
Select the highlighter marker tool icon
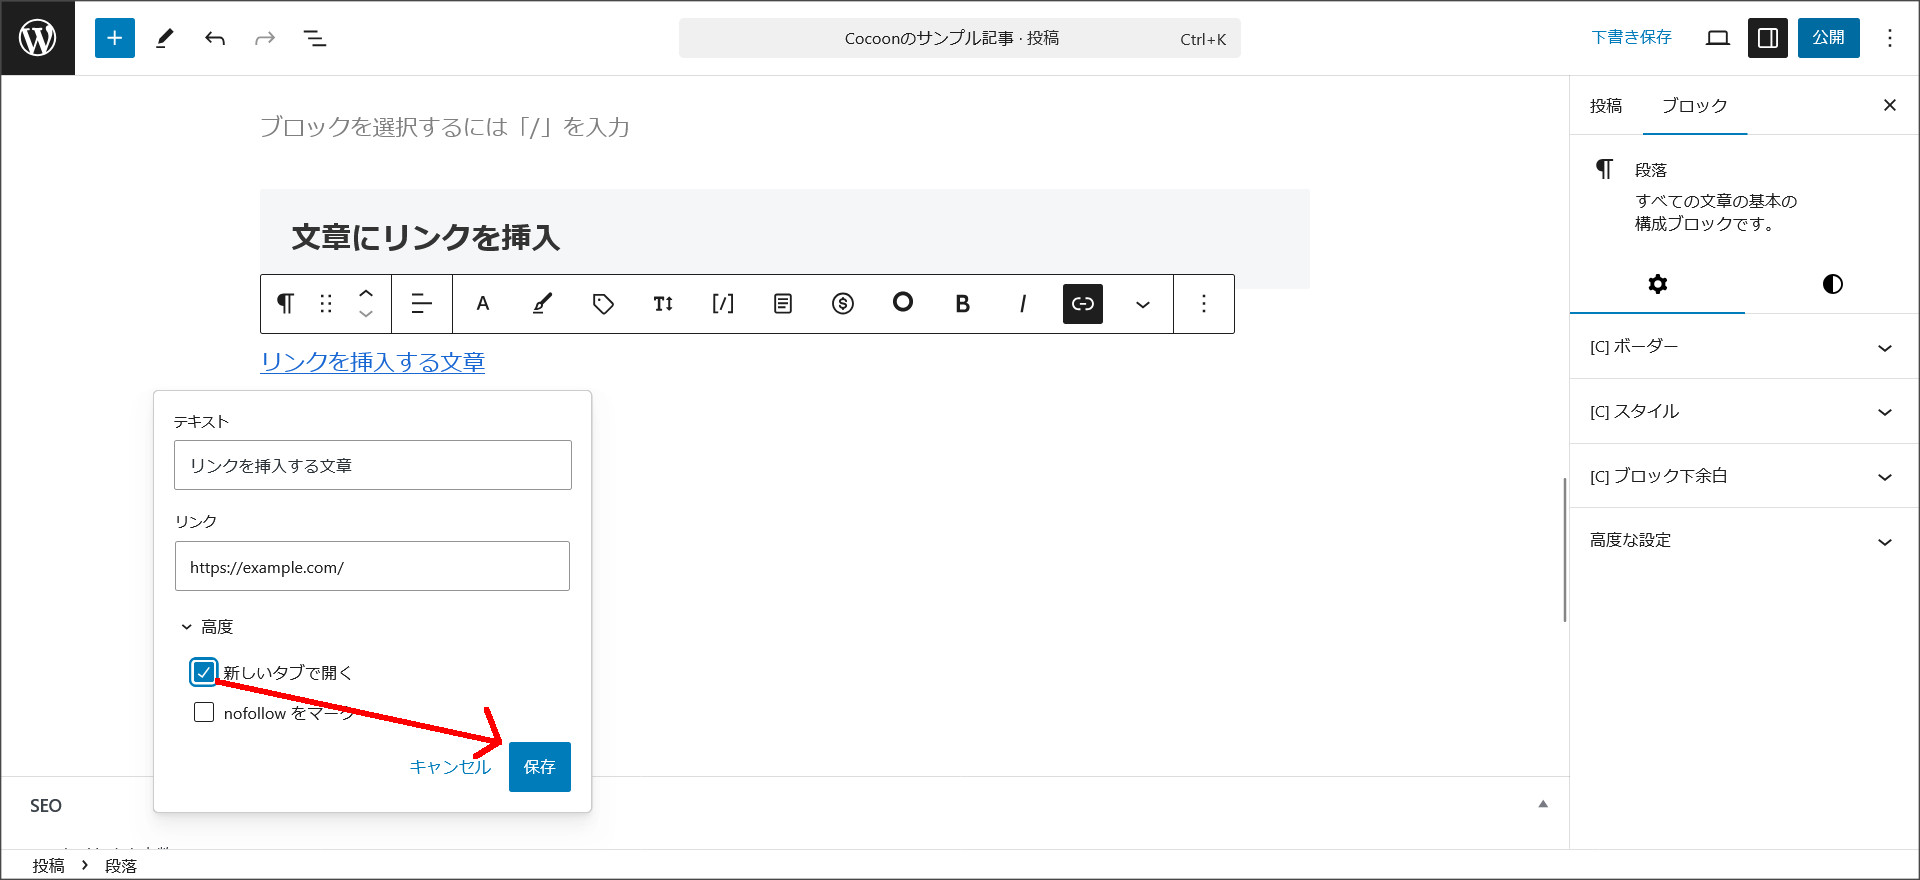542,304
